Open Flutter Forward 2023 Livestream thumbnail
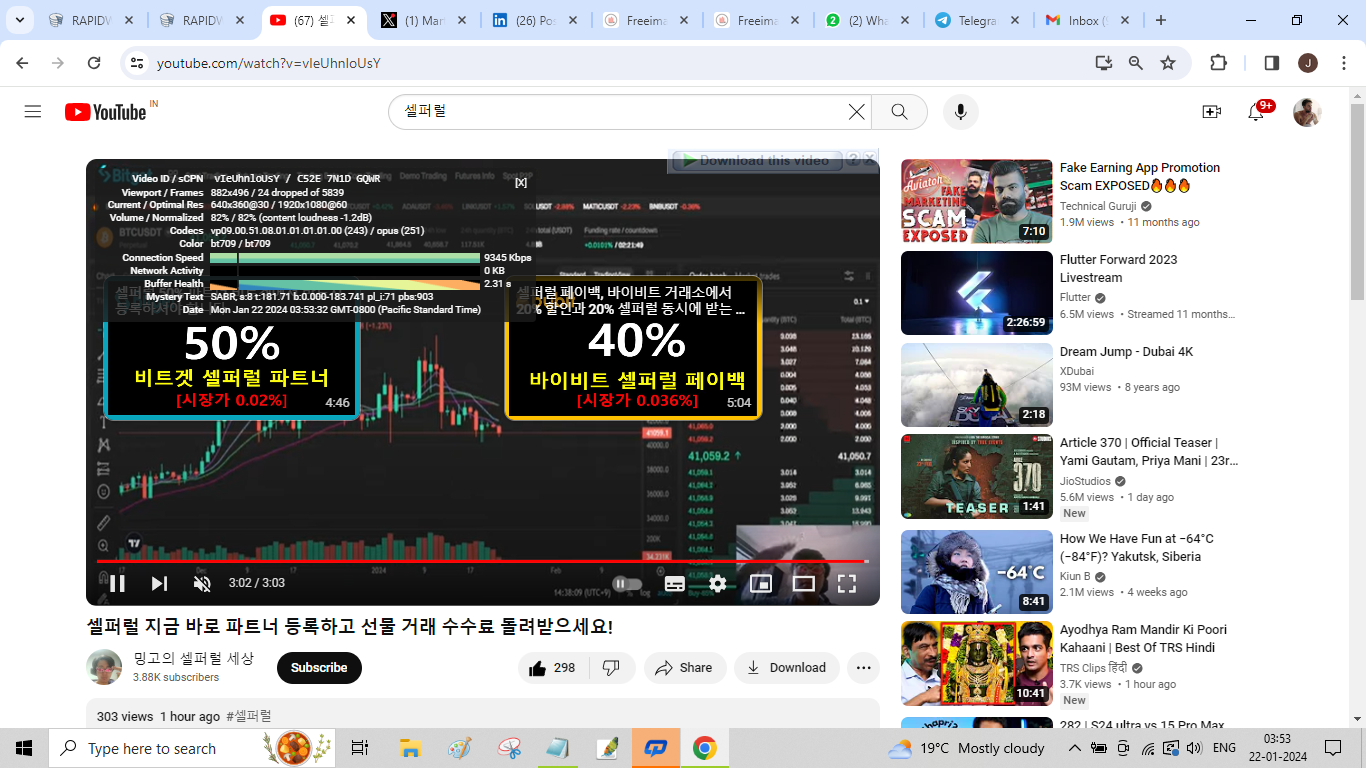Viewport: 1366px width, 768px height. 977,293
